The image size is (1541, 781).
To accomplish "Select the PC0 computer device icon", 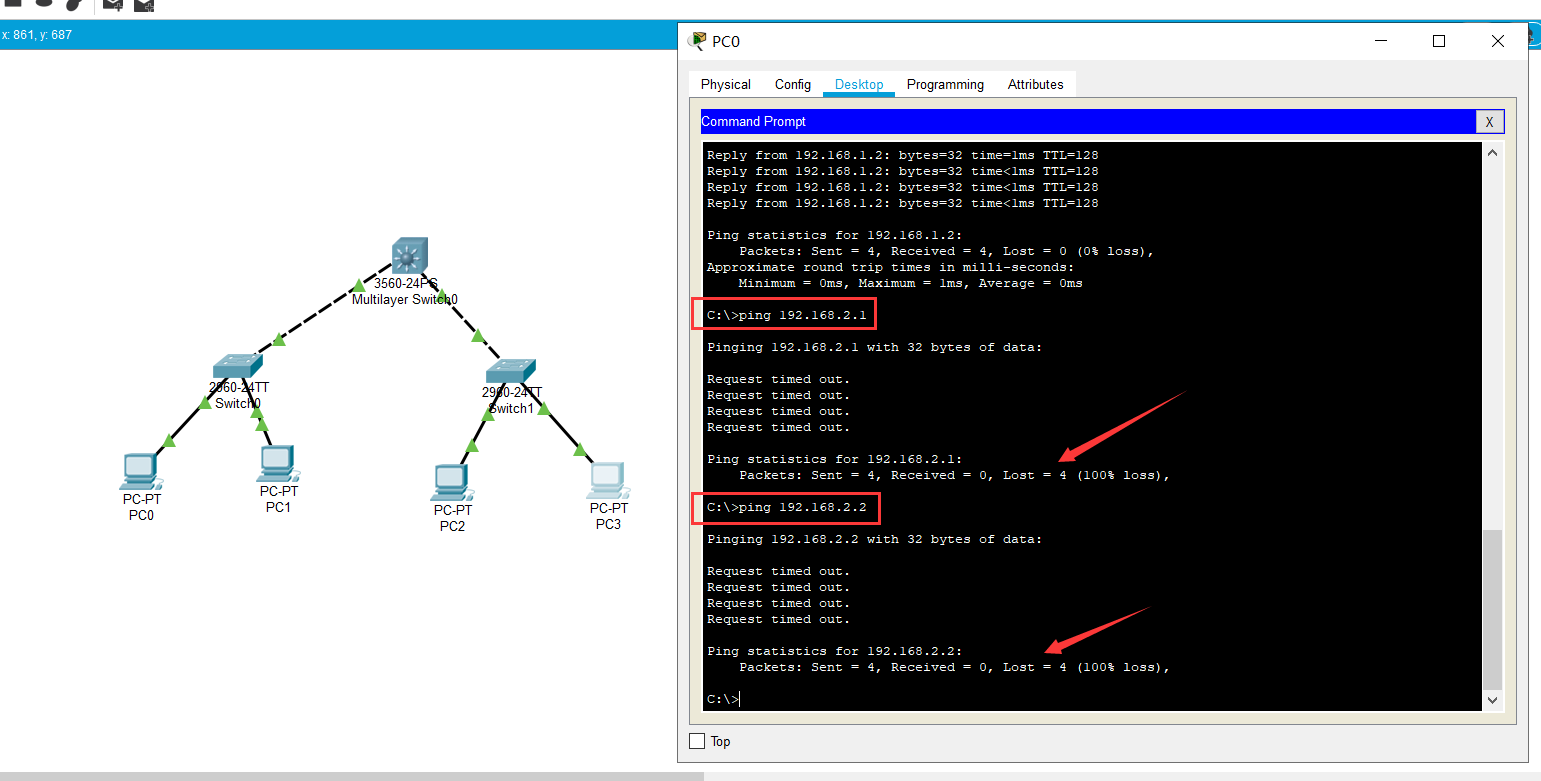I will pyautogui.click(x=141, y=473).
